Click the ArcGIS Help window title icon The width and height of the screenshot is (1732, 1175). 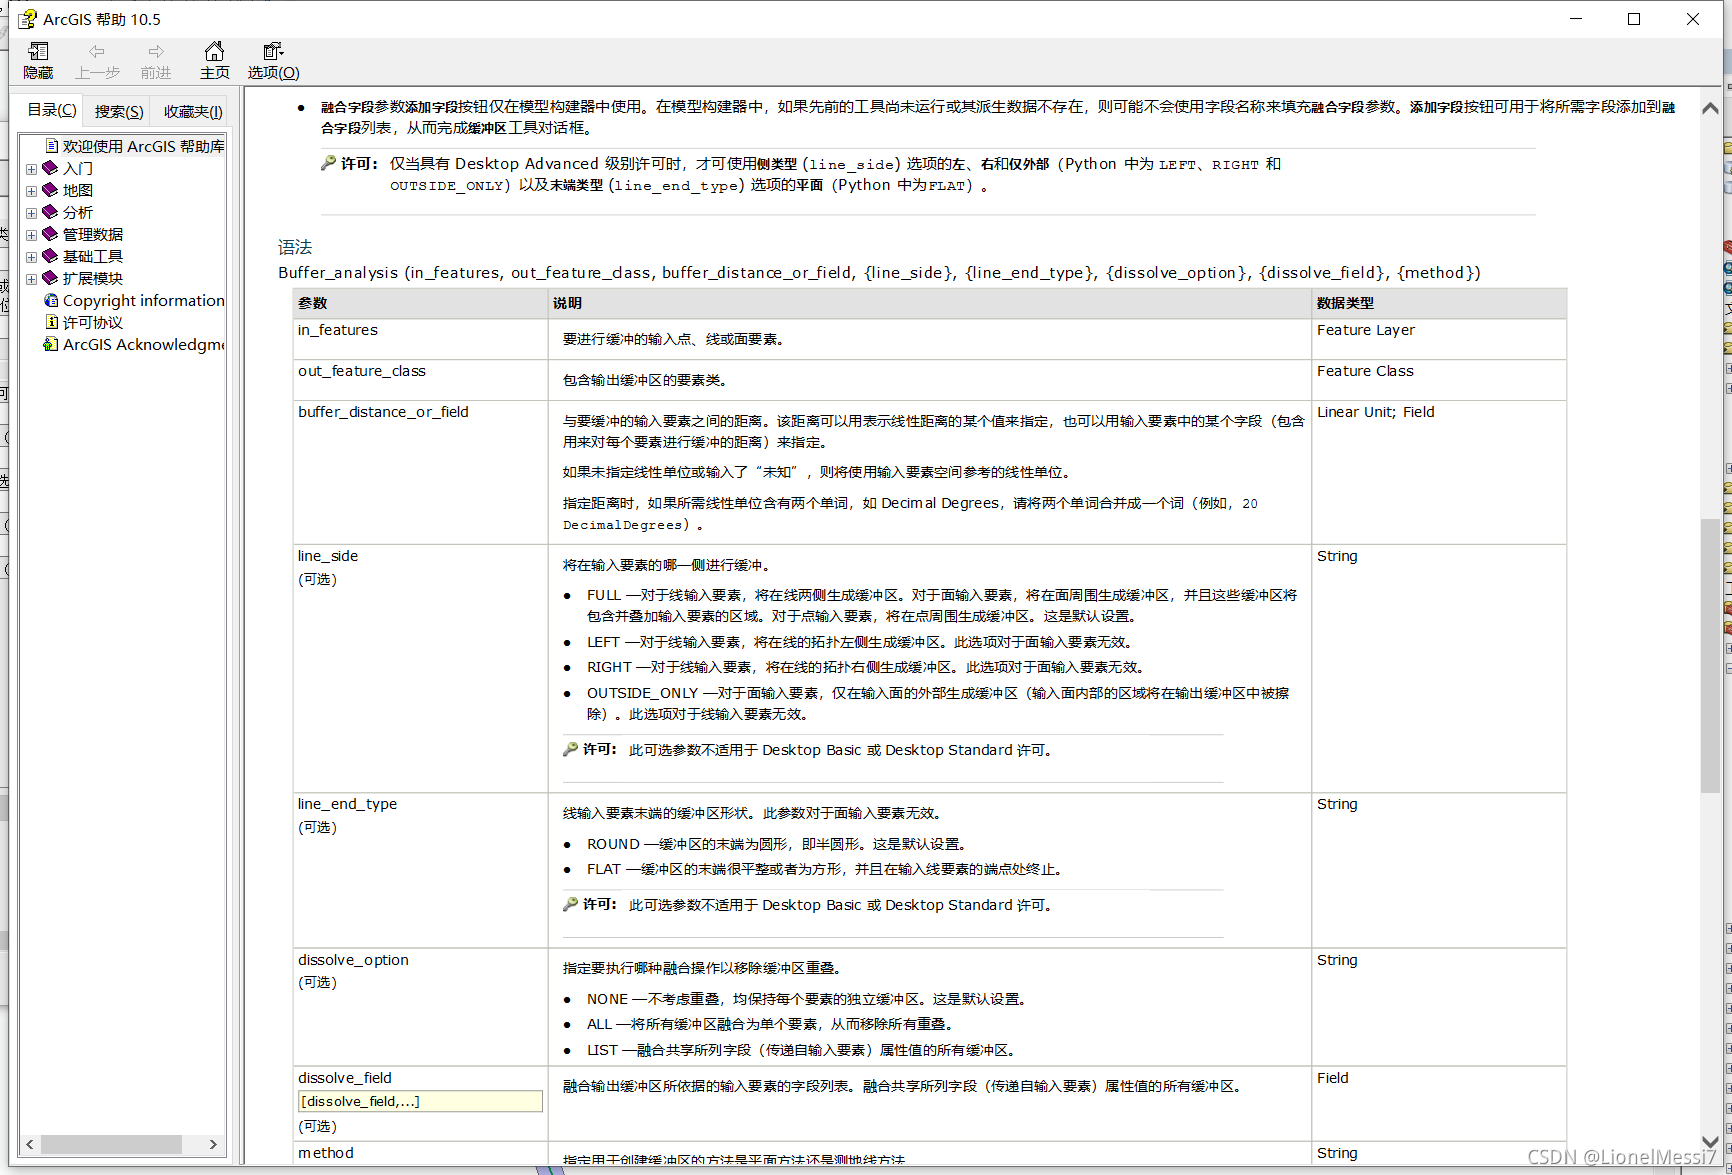27,19
